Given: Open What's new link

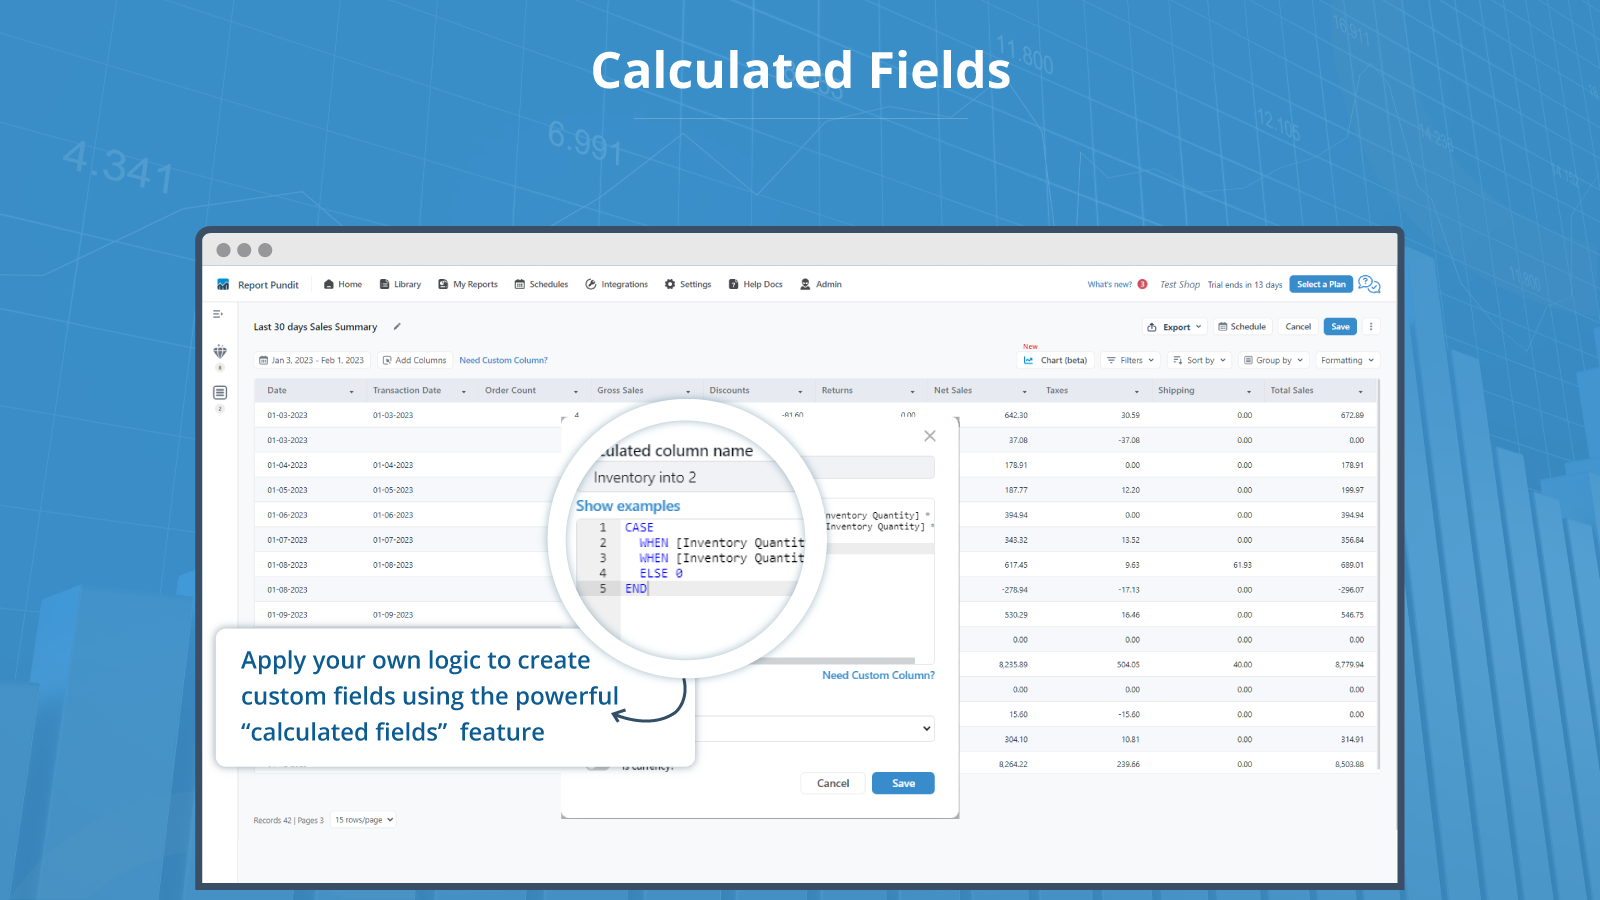Looking at the screenshot, I should pyautogui.click(x=1110, y=284).
